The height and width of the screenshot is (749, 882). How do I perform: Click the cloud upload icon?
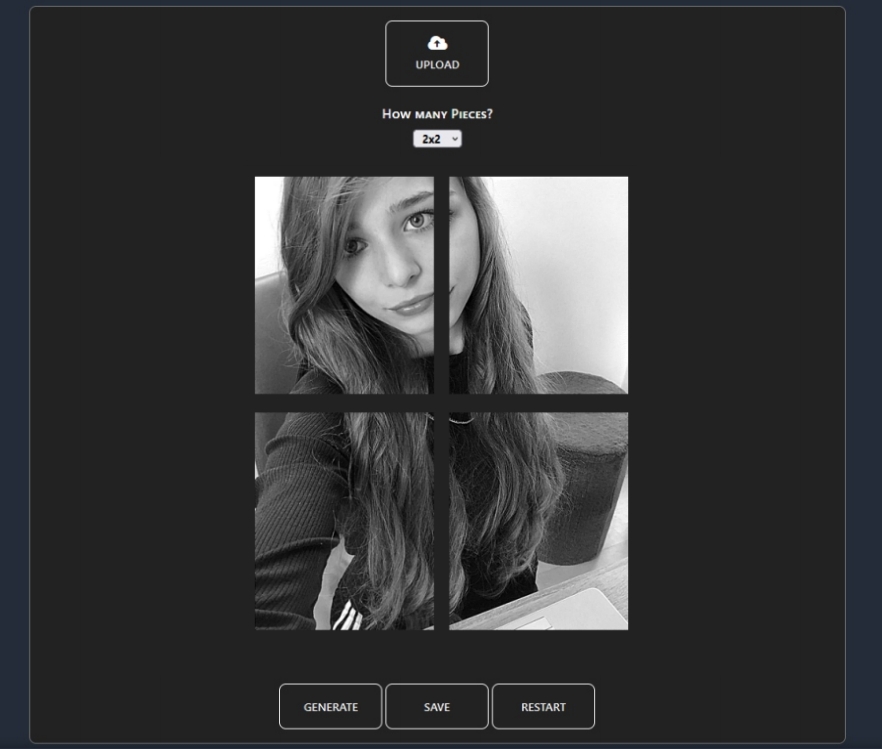pyautogui.click(x=437, y=43)
